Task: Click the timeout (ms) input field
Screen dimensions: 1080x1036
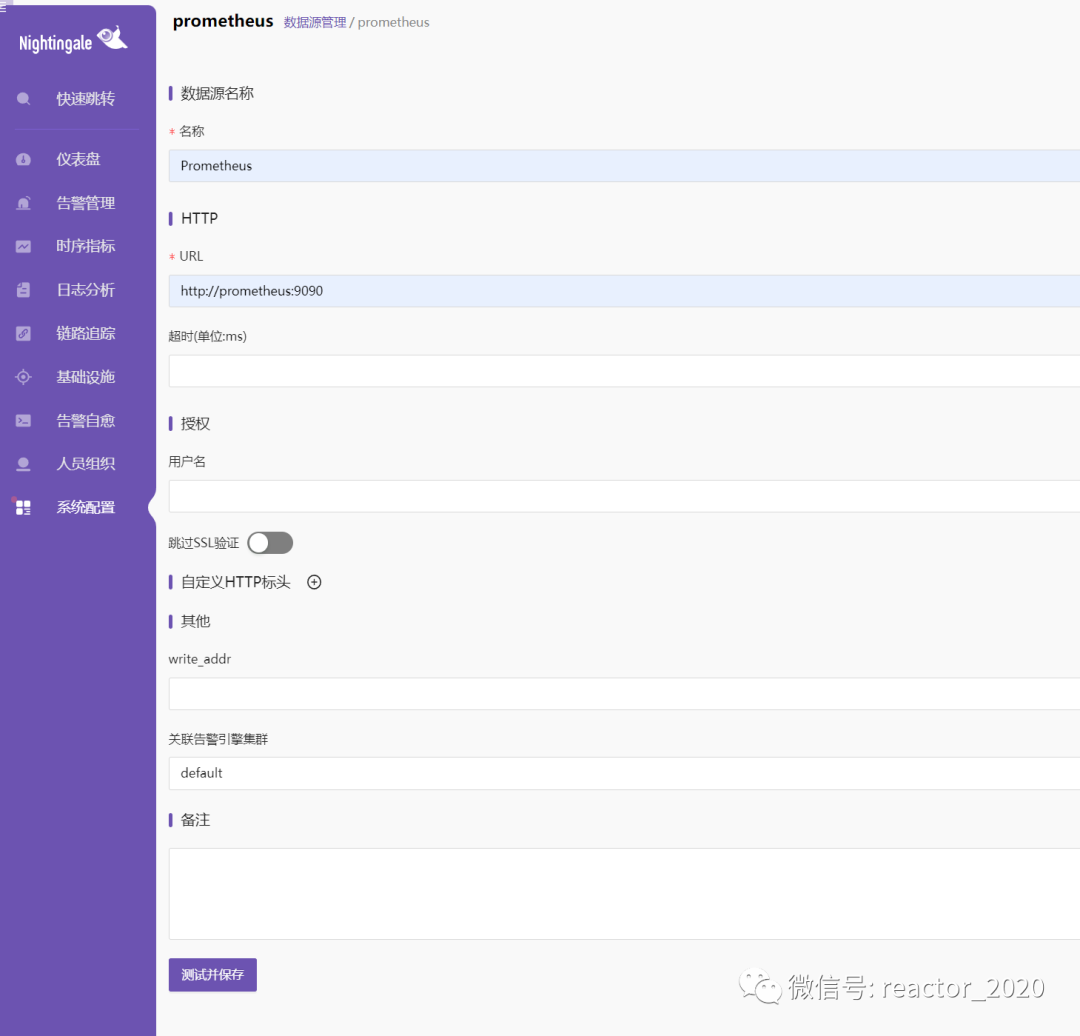Action: pos(624,371)
